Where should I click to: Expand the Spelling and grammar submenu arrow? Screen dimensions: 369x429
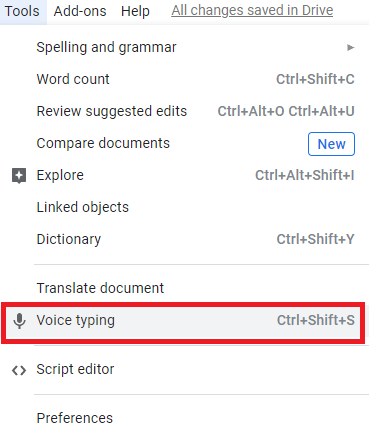350,47
